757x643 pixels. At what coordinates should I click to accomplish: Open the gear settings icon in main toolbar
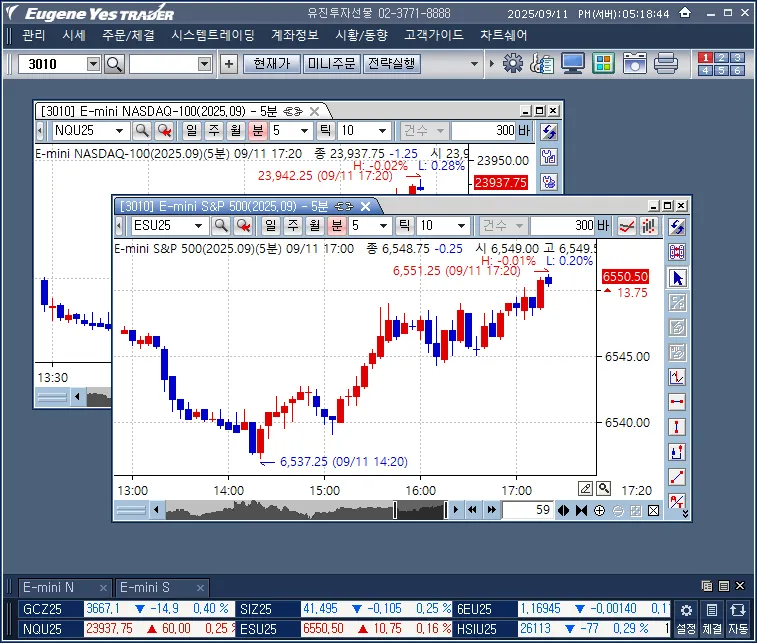pyautogui.click(x=512, y=63)
